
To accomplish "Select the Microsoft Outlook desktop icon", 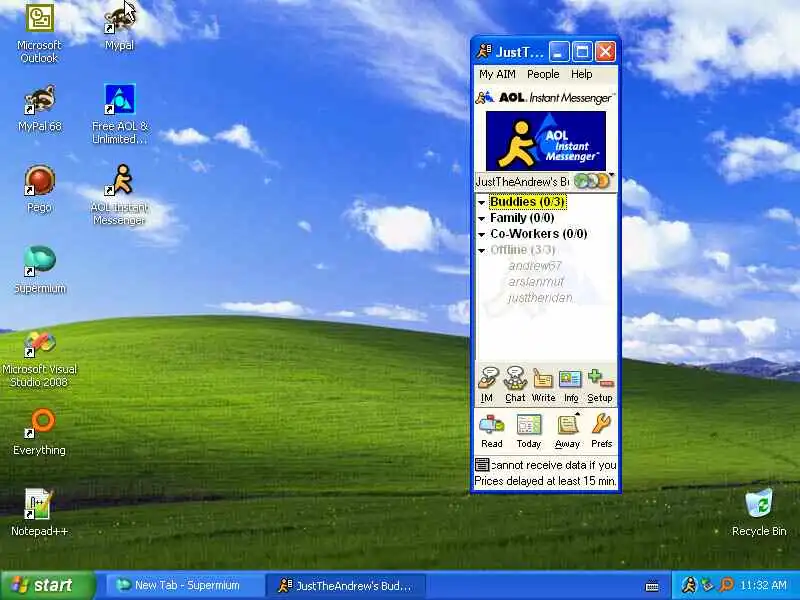I will tap(39, 34).
